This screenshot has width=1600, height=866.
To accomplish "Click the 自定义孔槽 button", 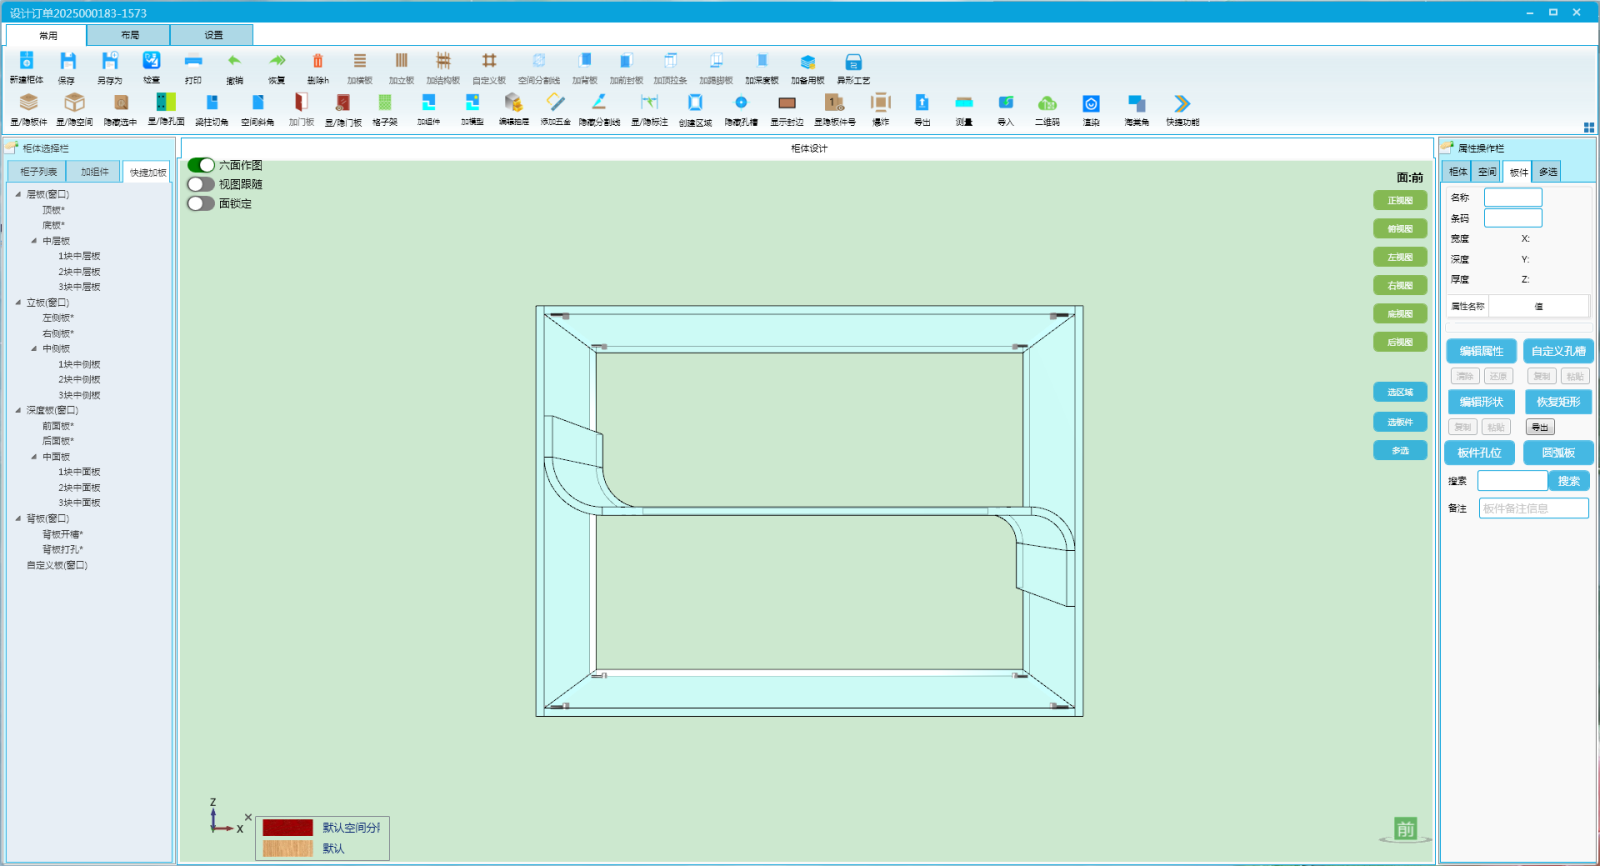I will coord(1558,351).
